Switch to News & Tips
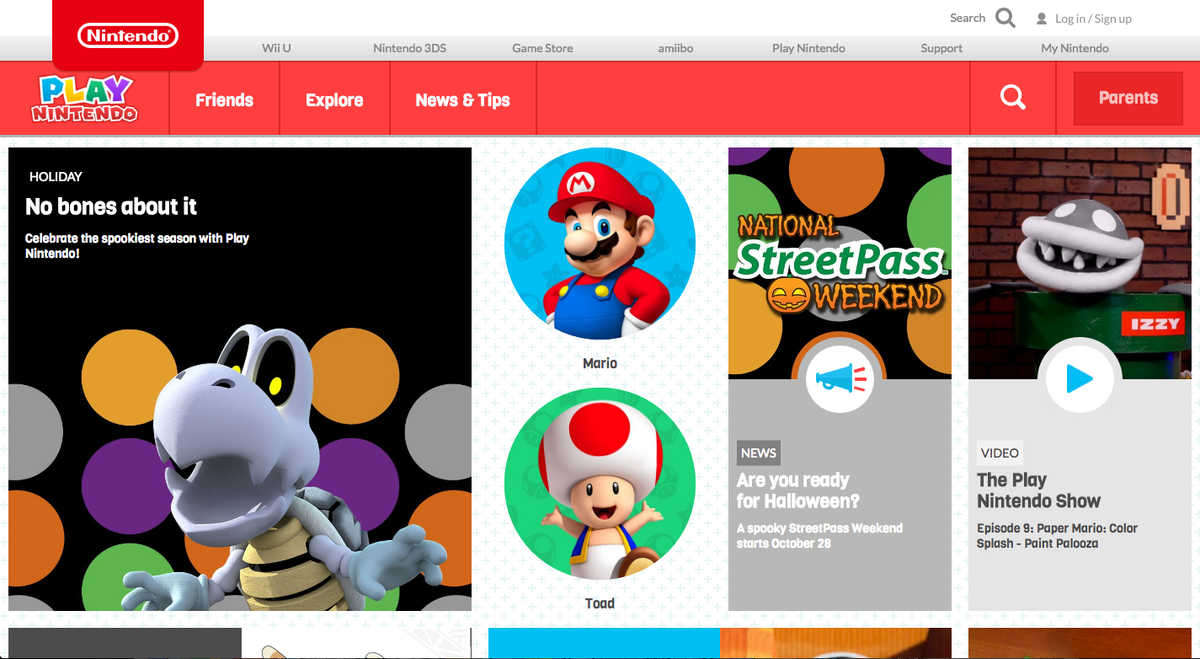 [462, 99]
